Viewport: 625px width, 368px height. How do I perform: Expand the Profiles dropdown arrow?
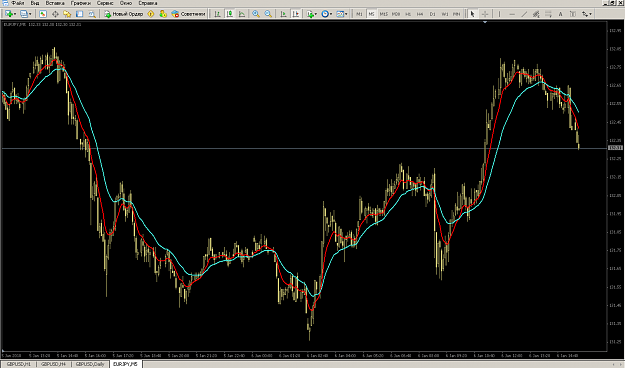[30, 14]
